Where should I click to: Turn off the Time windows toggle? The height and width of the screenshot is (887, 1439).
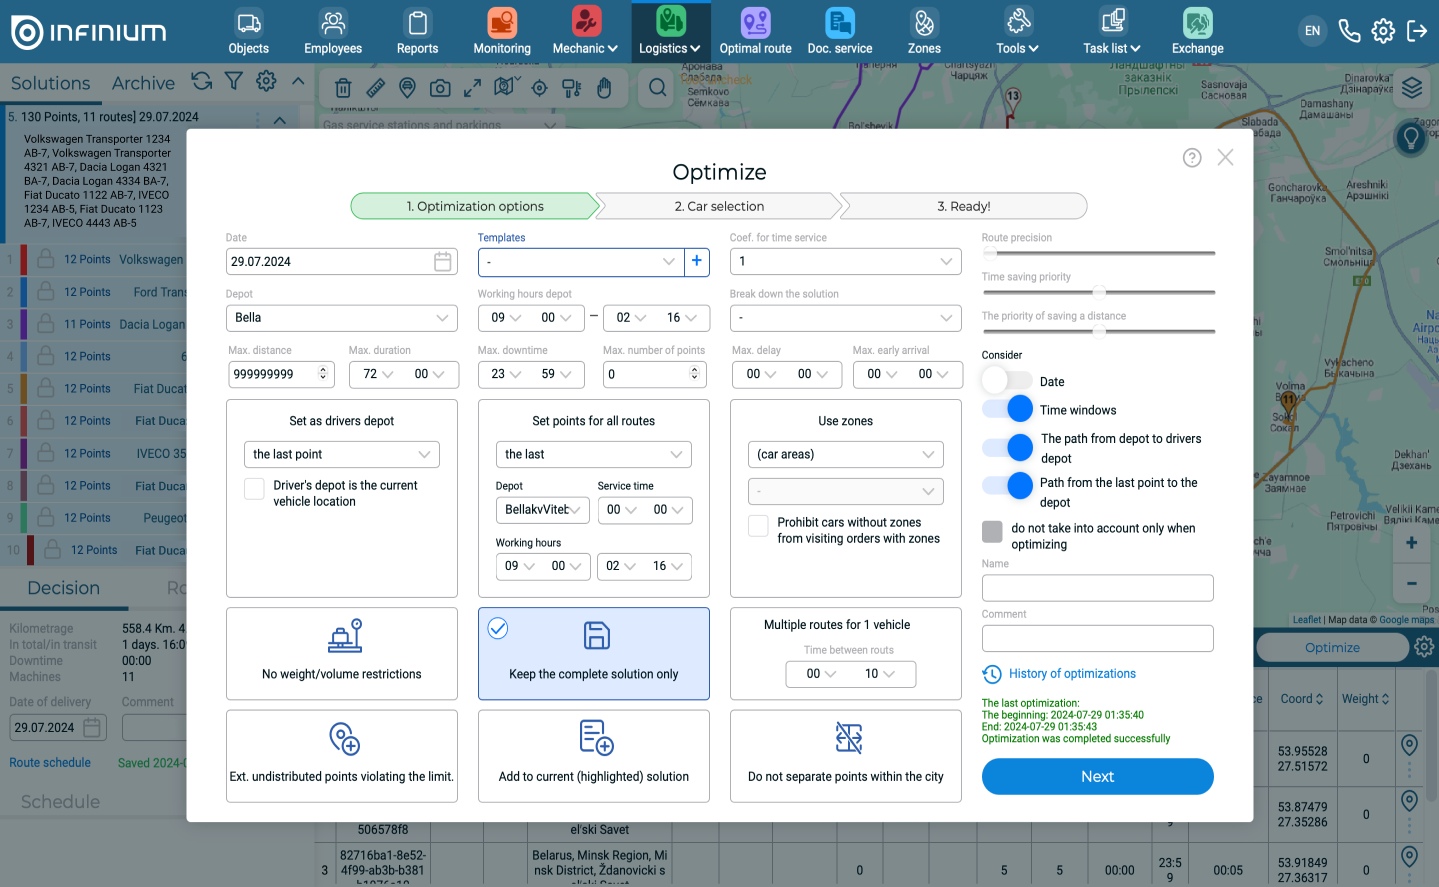1007,409
